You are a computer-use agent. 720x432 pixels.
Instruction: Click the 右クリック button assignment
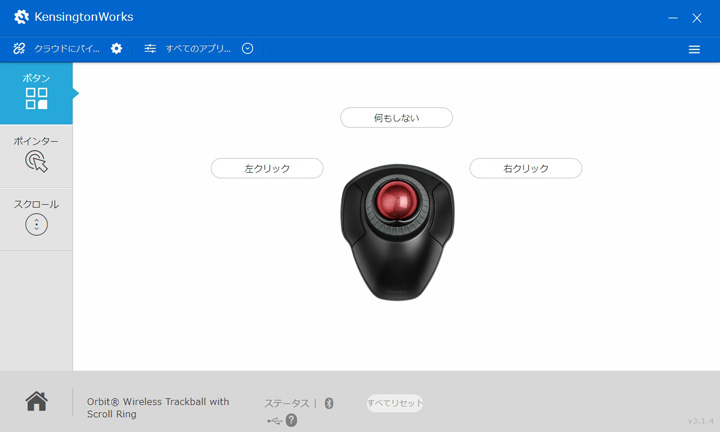525,169
